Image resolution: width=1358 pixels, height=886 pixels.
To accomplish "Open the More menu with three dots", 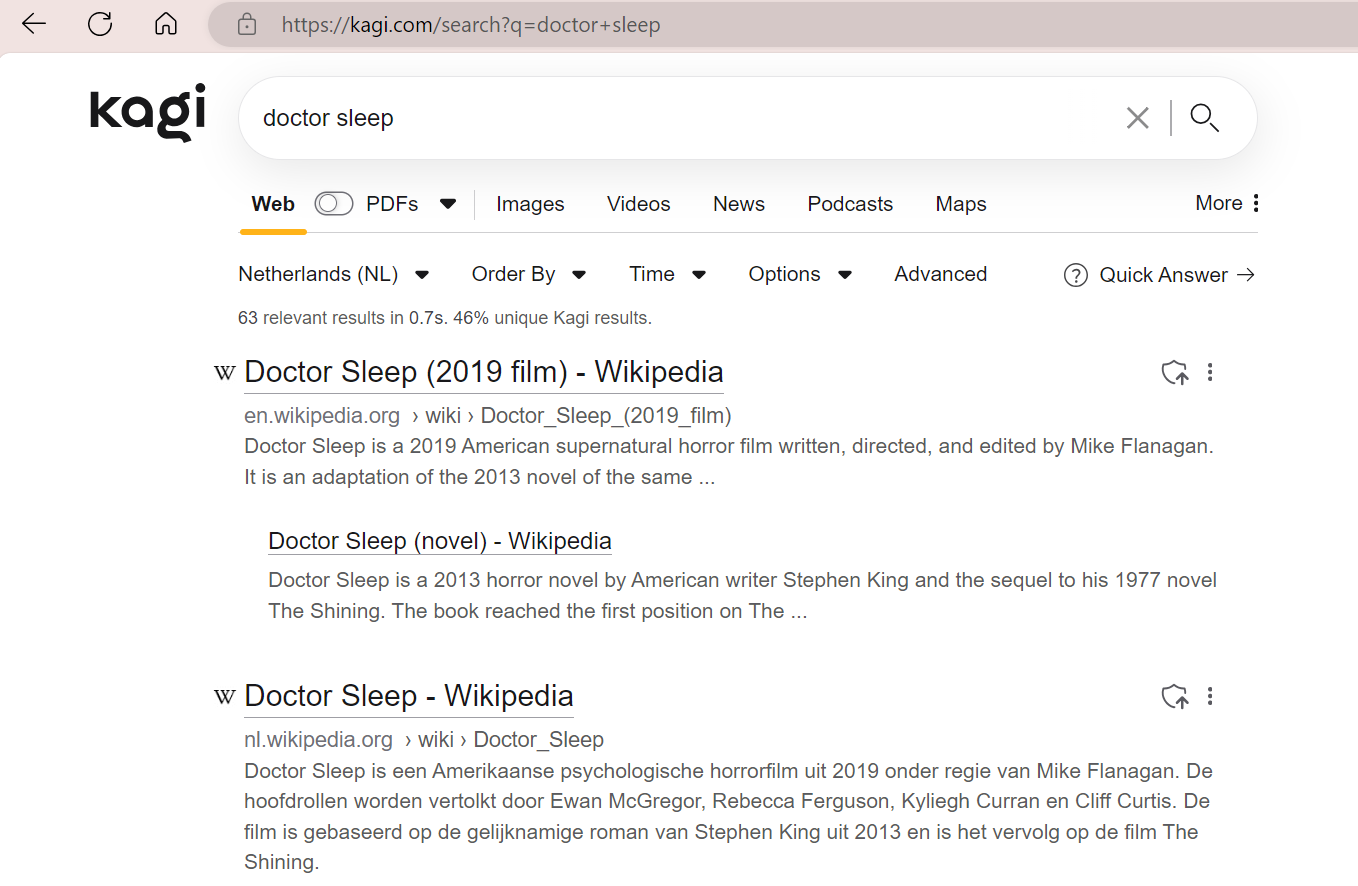I will [x=1227, y=204].
